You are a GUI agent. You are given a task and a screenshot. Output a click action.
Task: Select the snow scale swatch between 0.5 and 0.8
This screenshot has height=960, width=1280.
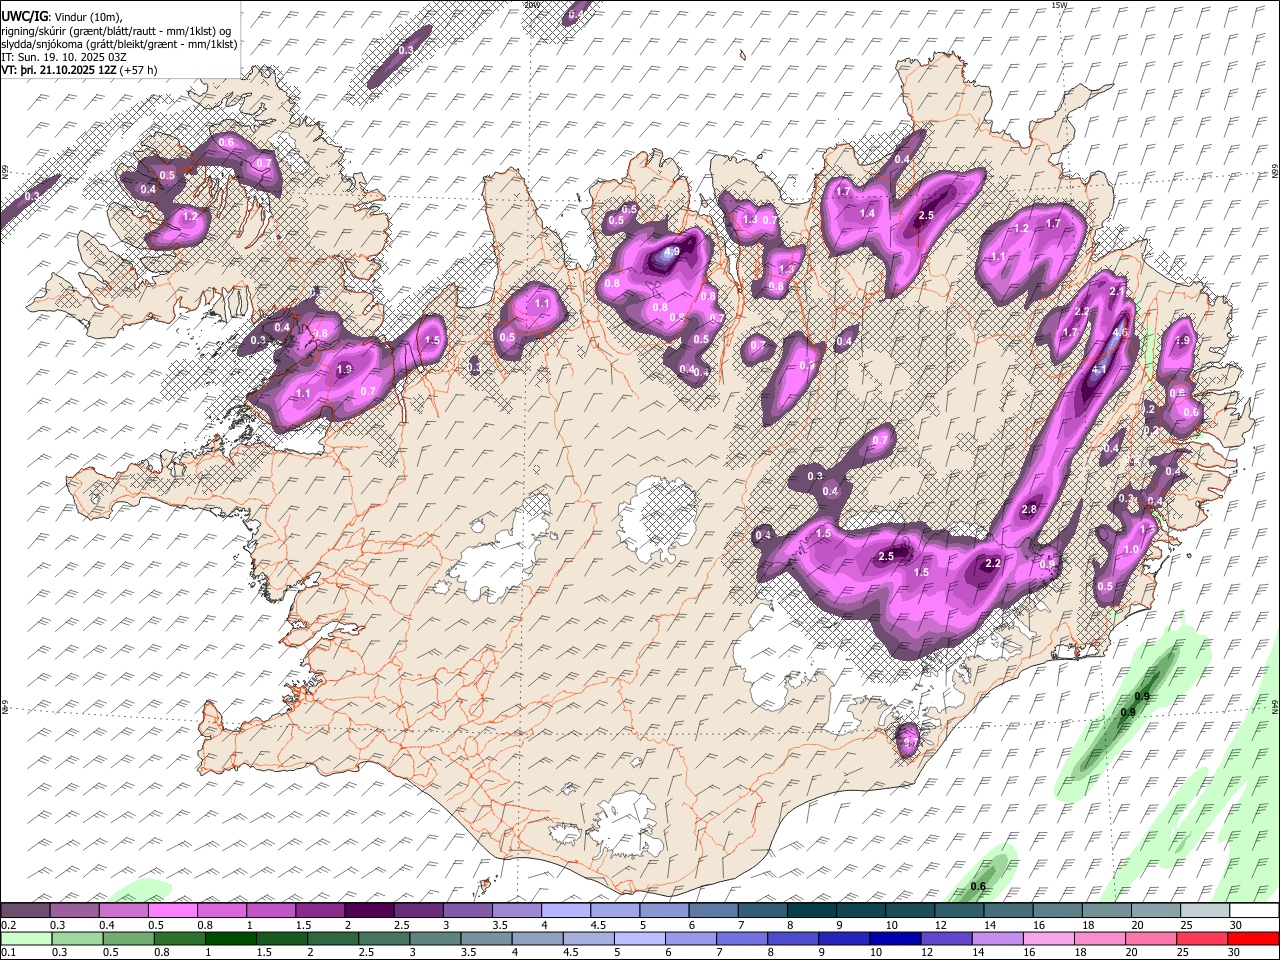pos(173,911)
